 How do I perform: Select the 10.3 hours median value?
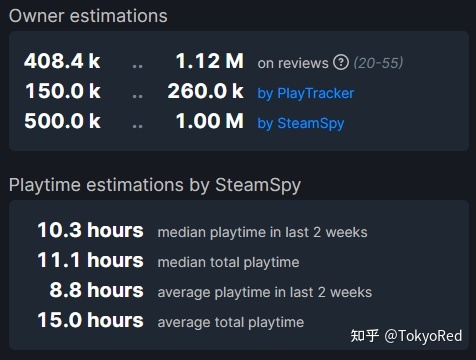[90, 230]
